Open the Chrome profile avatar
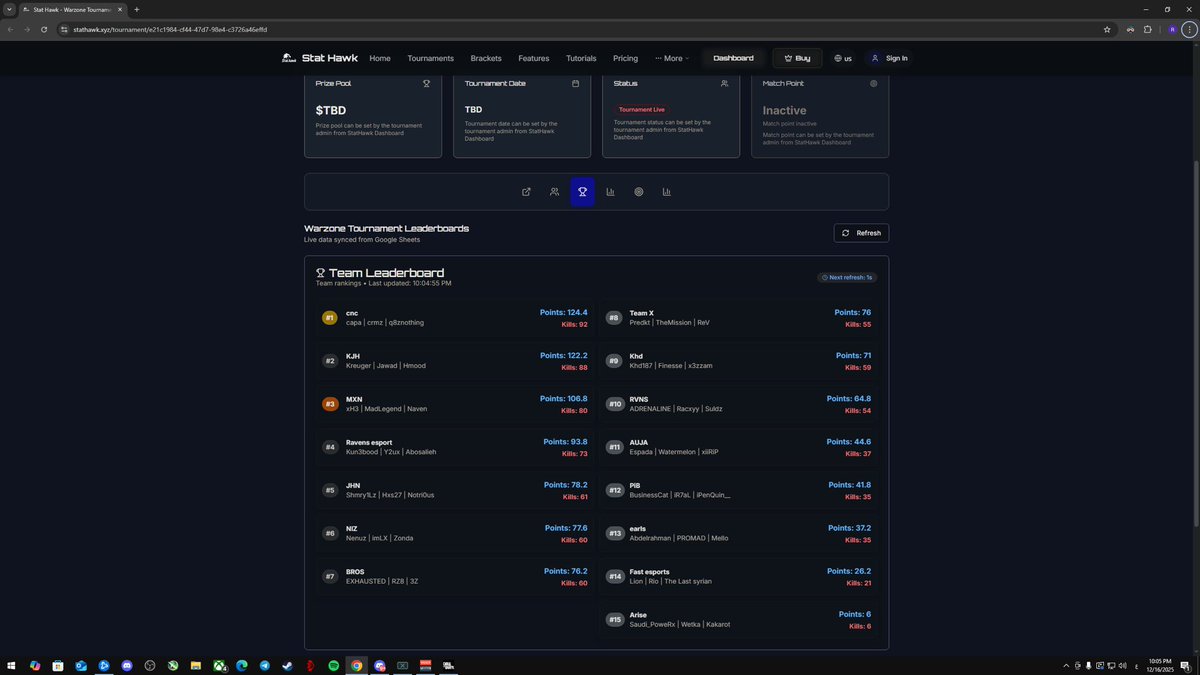 click(1172, 29)
